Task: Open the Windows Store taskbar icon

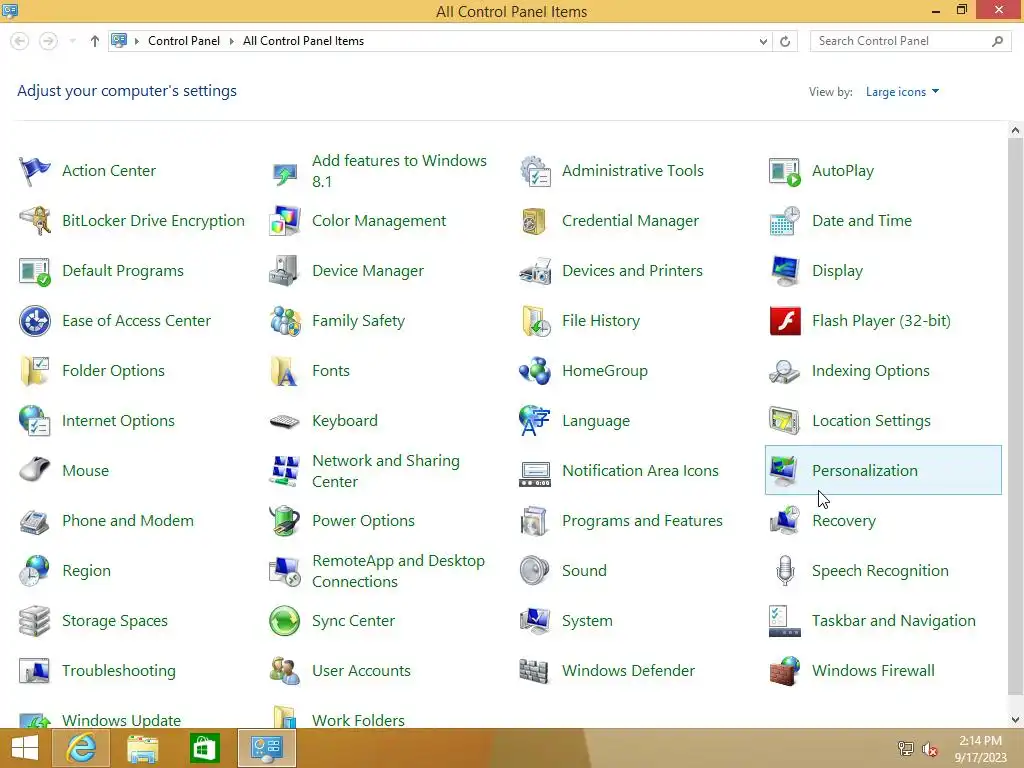Action: [204, 748]
